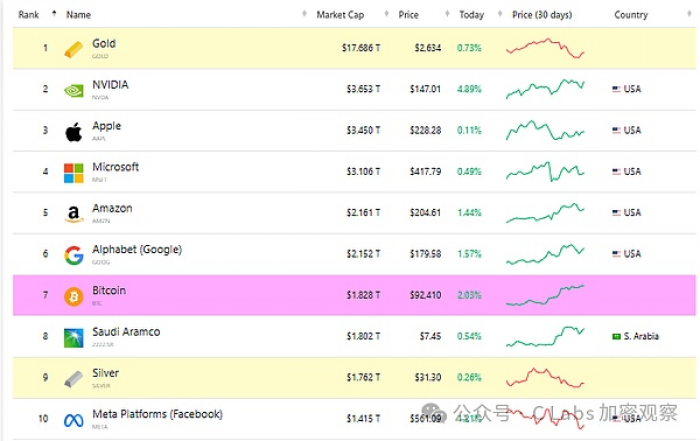
Task: Click Silver price $31.30
Action: click(428, 378)
